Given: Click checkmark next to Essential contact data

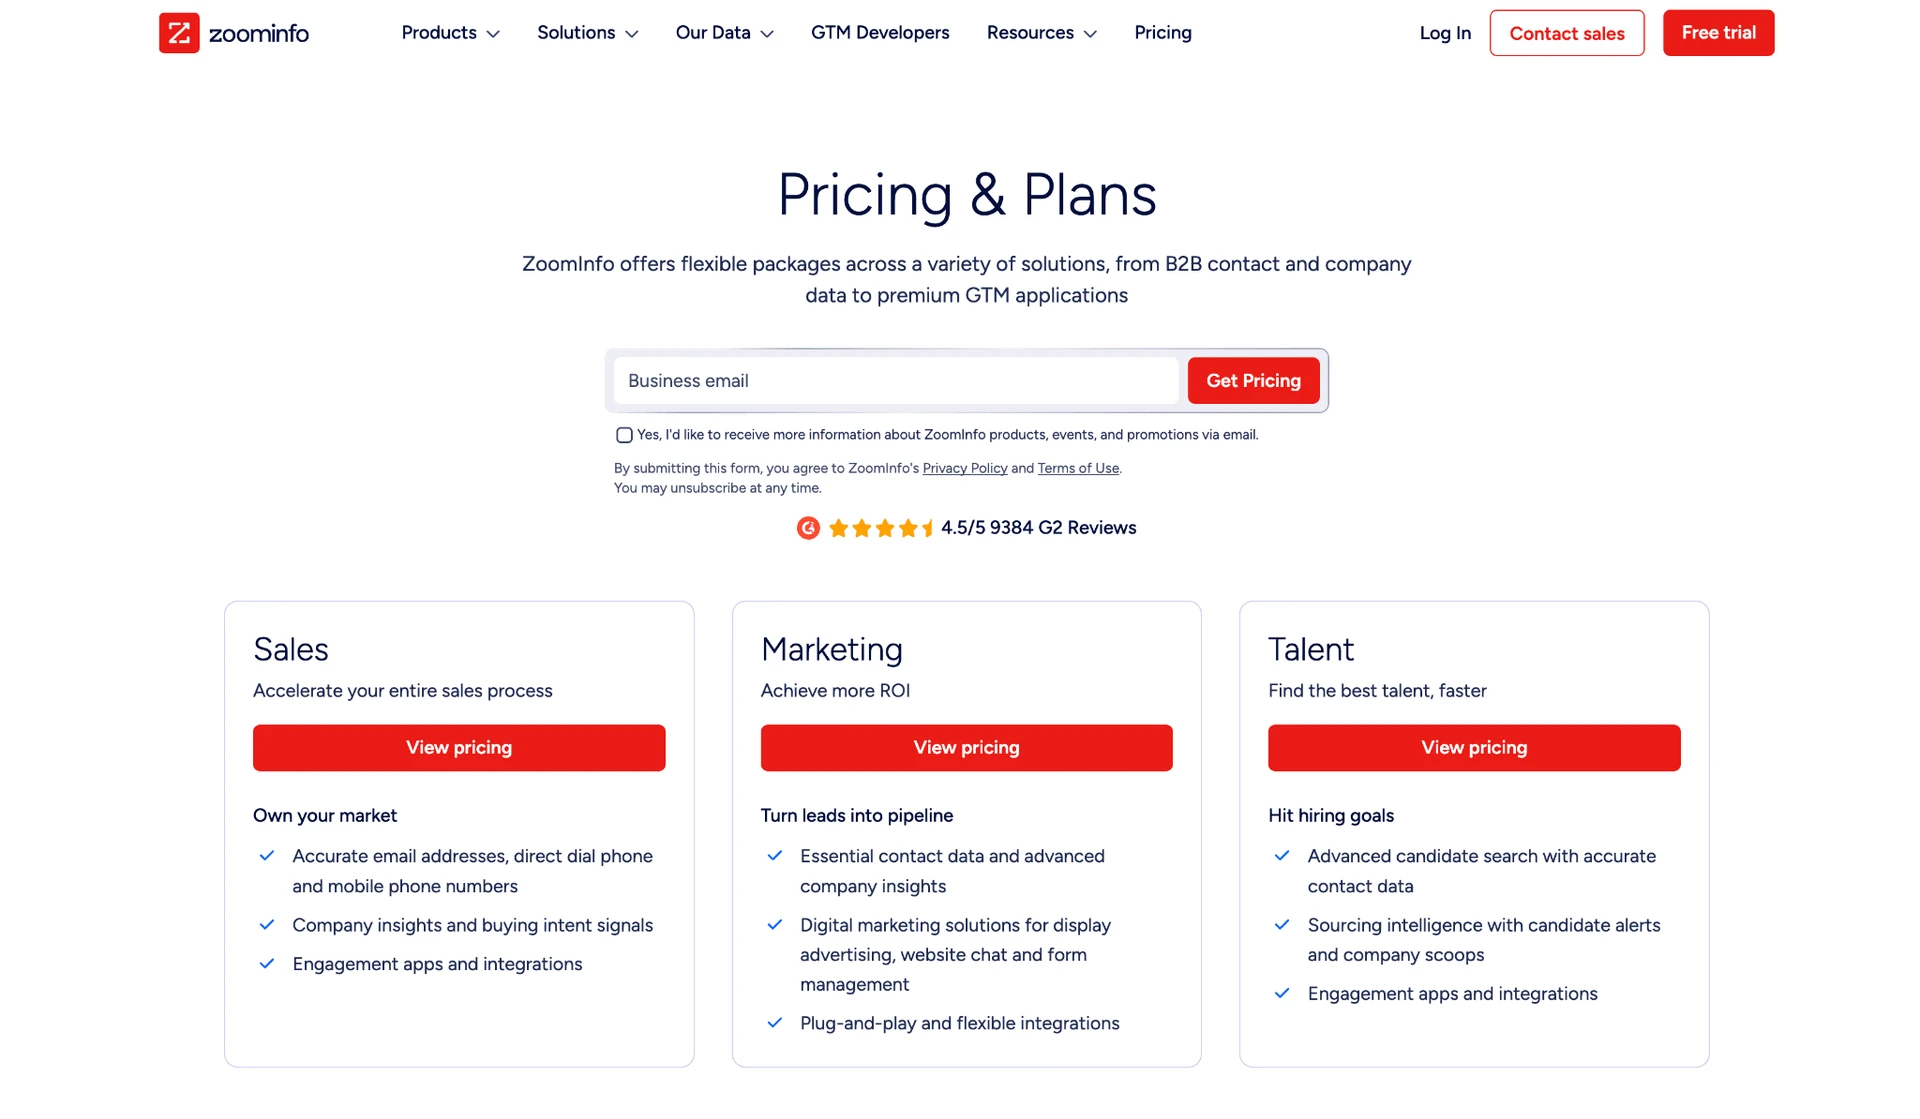Looking at the screenshot, I should [x=775, y=856].
